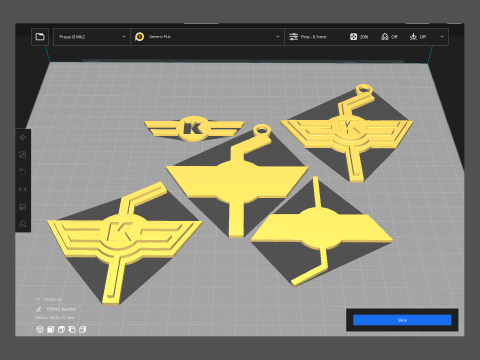480x360 pixels.
Task: Select the Rotate tool
Action: click(23, 172)
